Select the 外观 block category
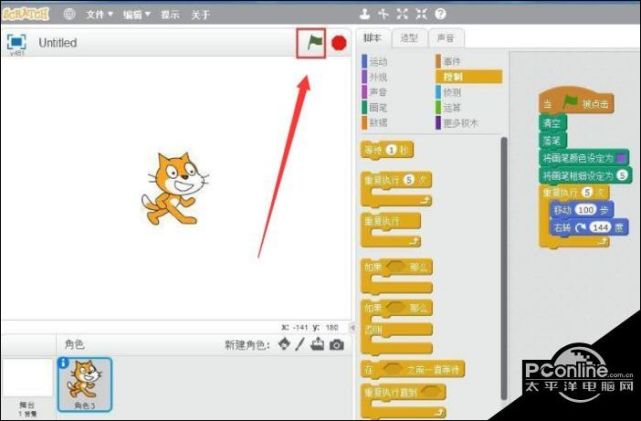Image resolution: width=641 pixels, height=421 pixels. (374, 77)
